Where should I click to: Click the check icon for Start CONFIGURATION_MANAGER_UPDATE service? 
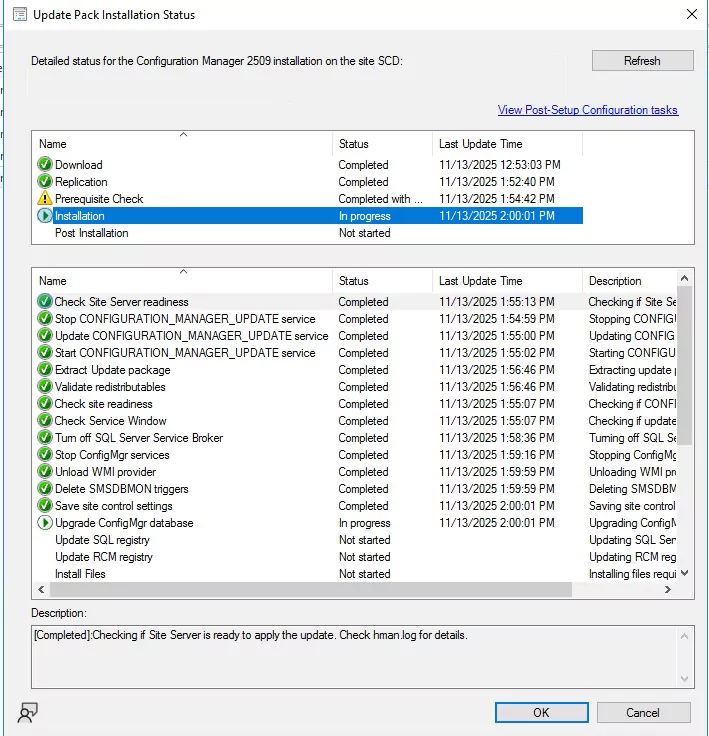pyautogui.click(x=45, y=353)
